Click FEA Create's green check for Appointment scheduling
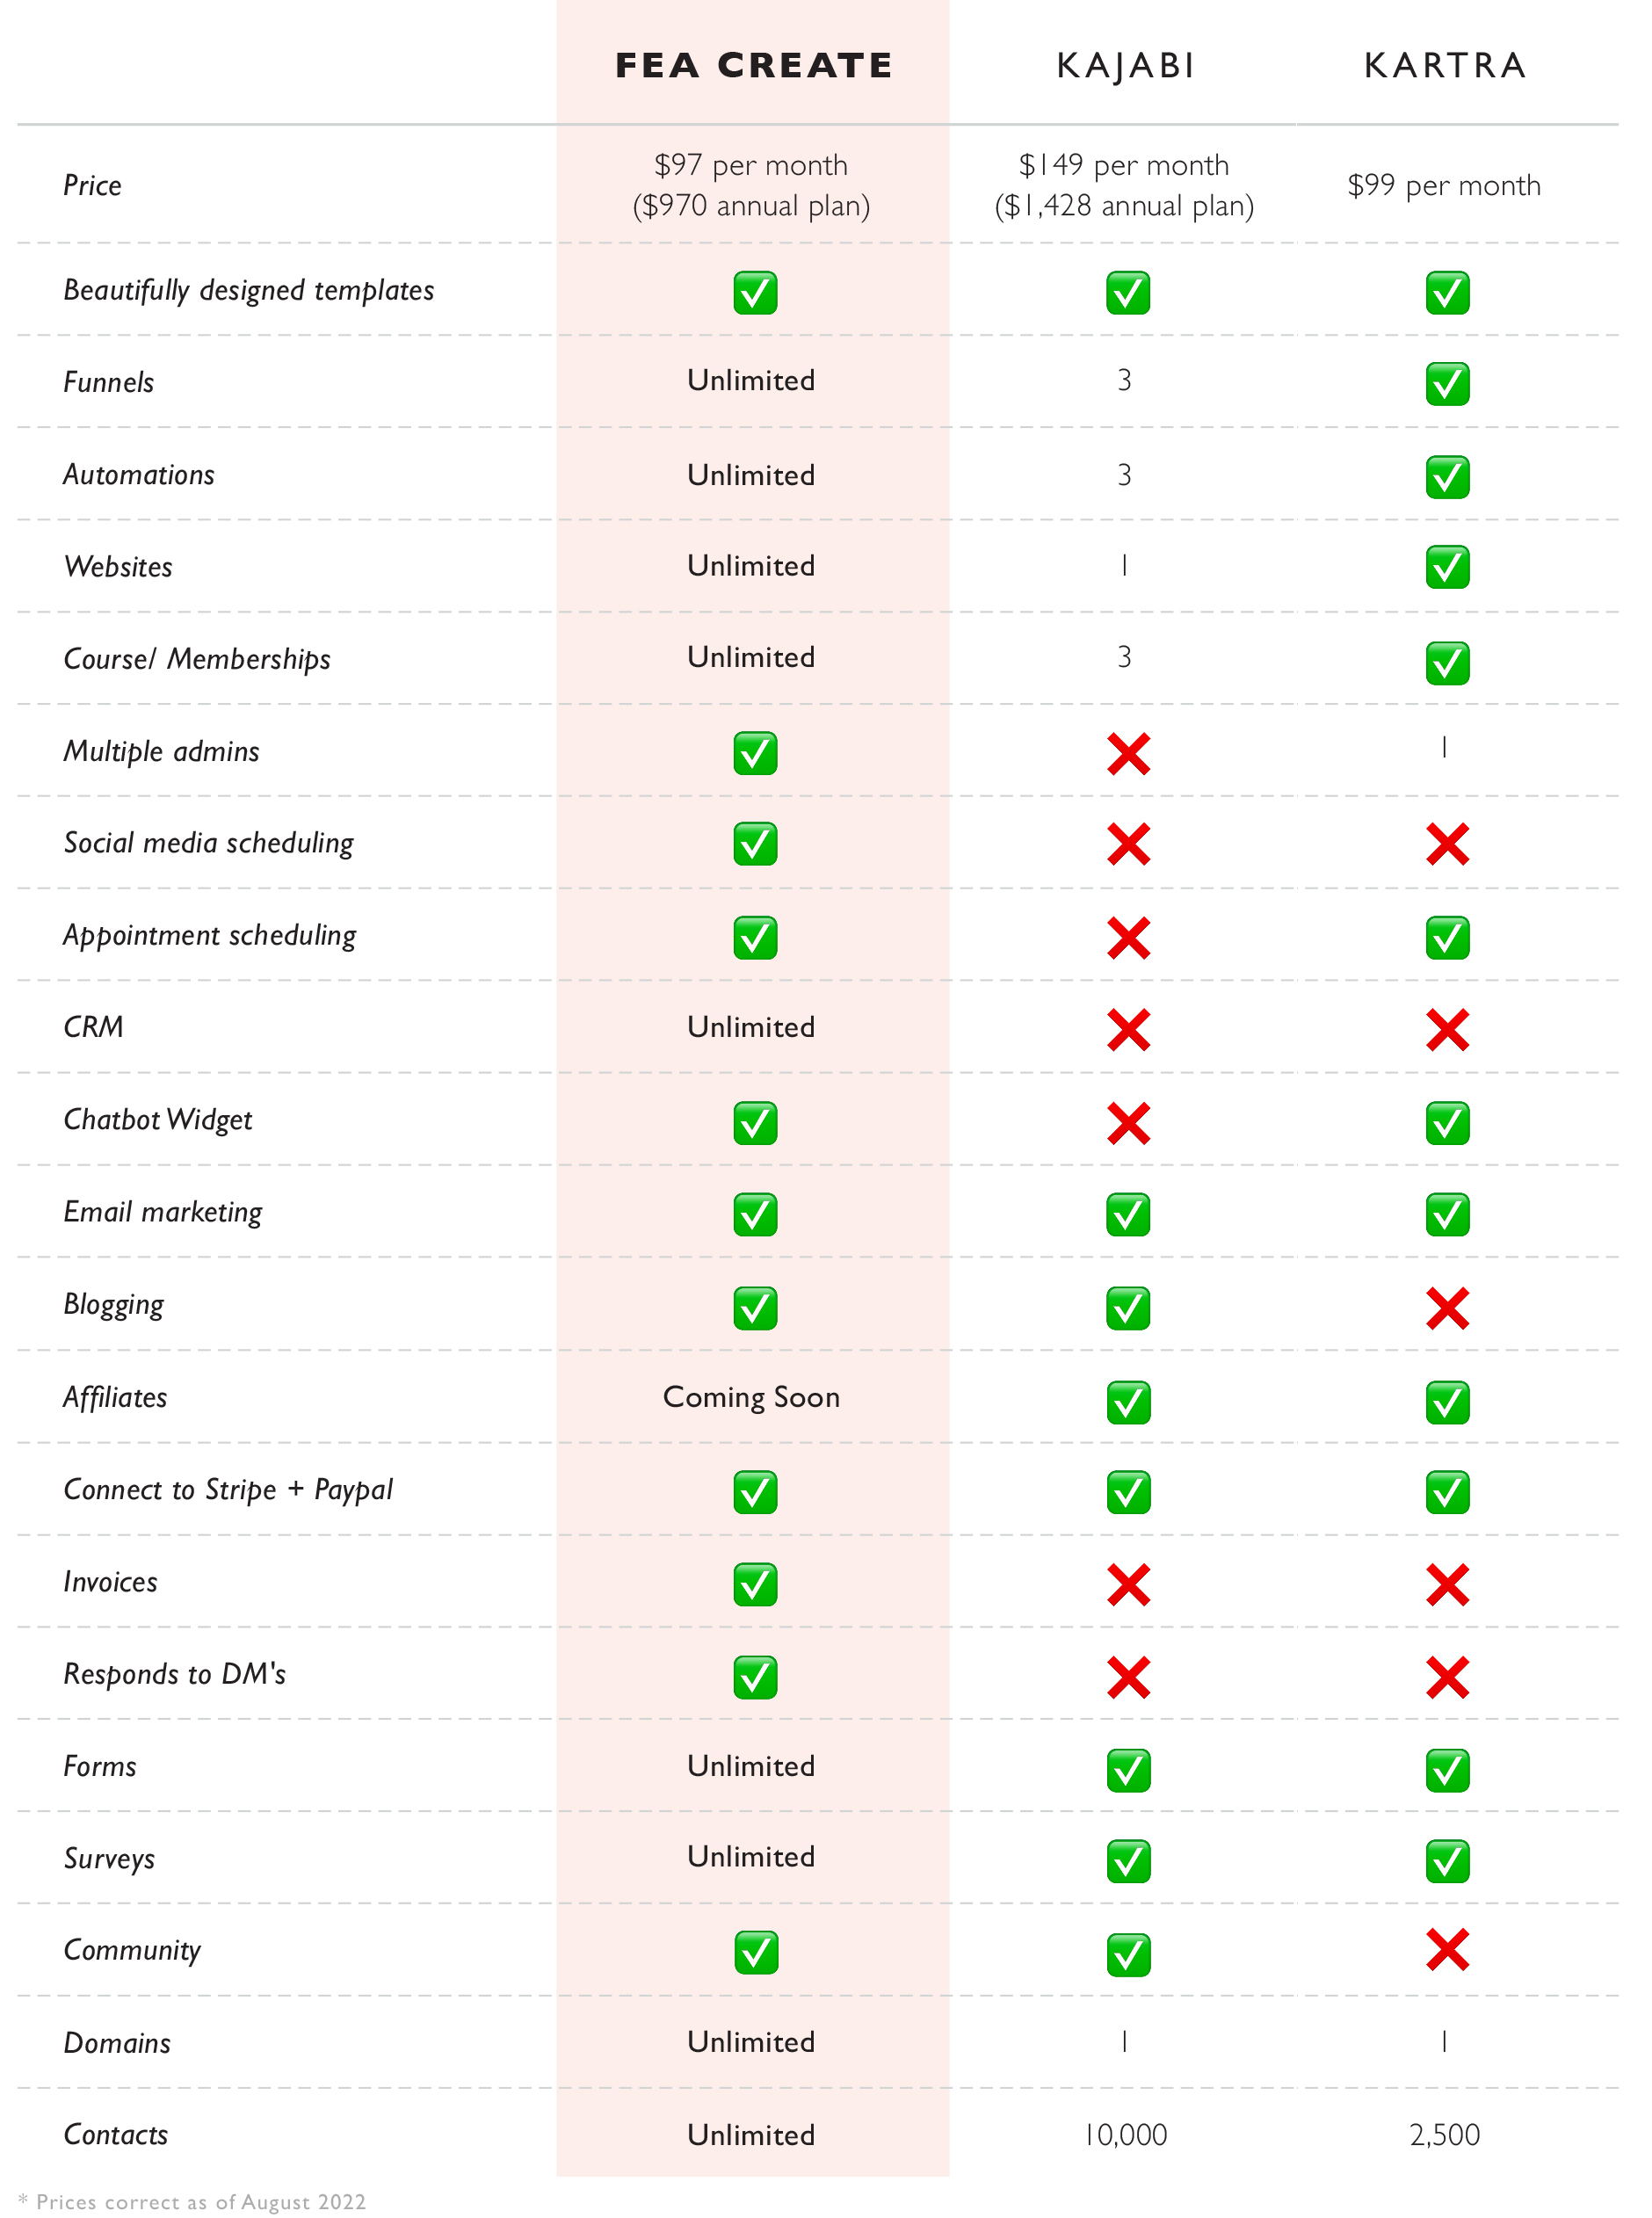Image resolution: width=1652 pixels, height=2218 pixels. (x=755, y=938)
